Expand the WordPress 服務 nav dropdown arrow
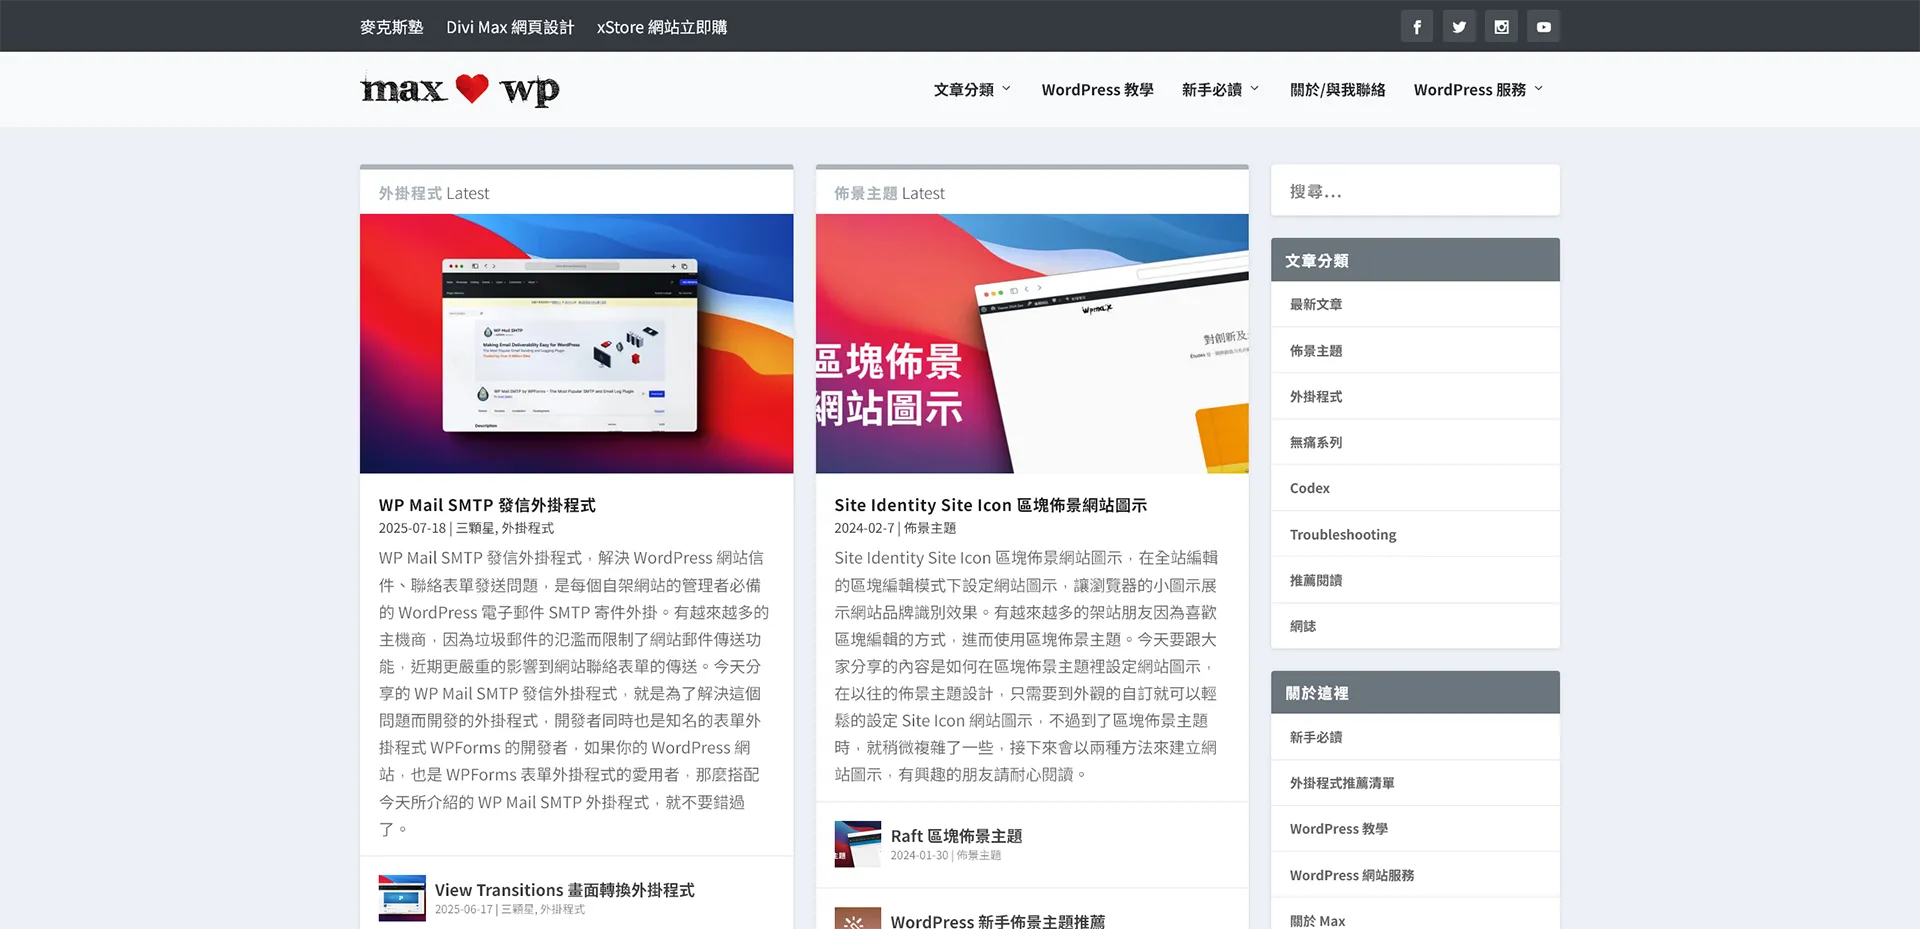 tap(1538, 89)
